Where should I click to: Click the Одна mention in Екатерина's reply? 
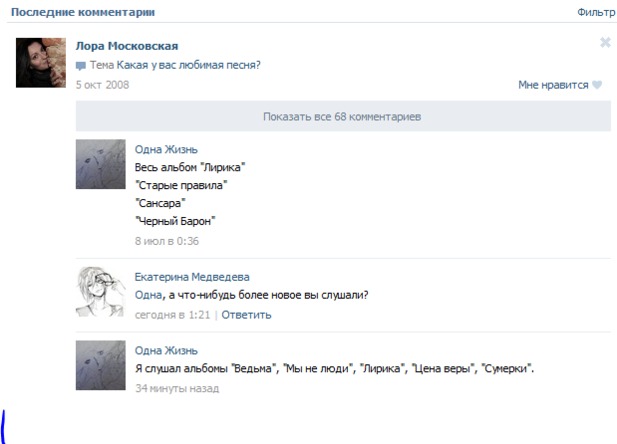pos(148,295)
